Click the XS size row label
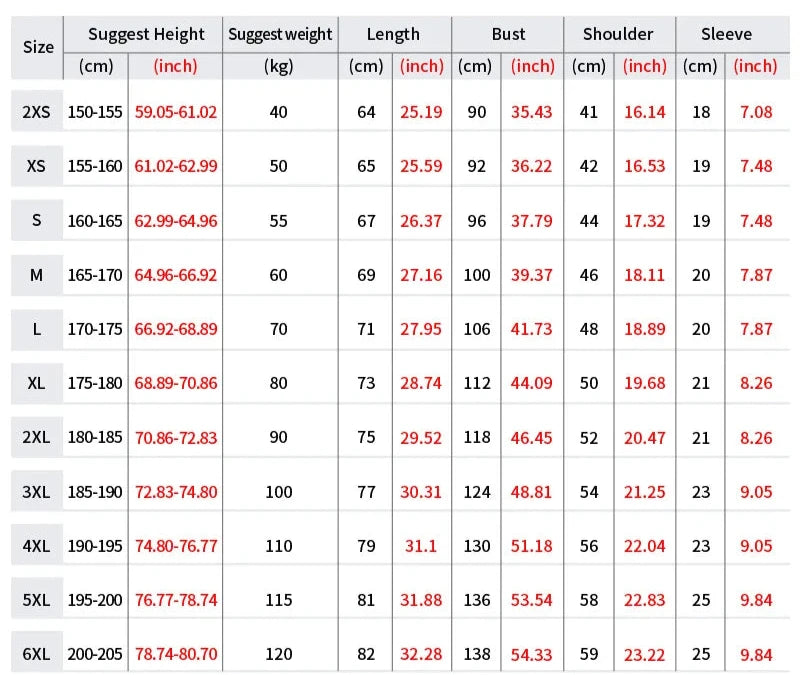Viewport: 800px width, 675px height. tap(36, 166)
